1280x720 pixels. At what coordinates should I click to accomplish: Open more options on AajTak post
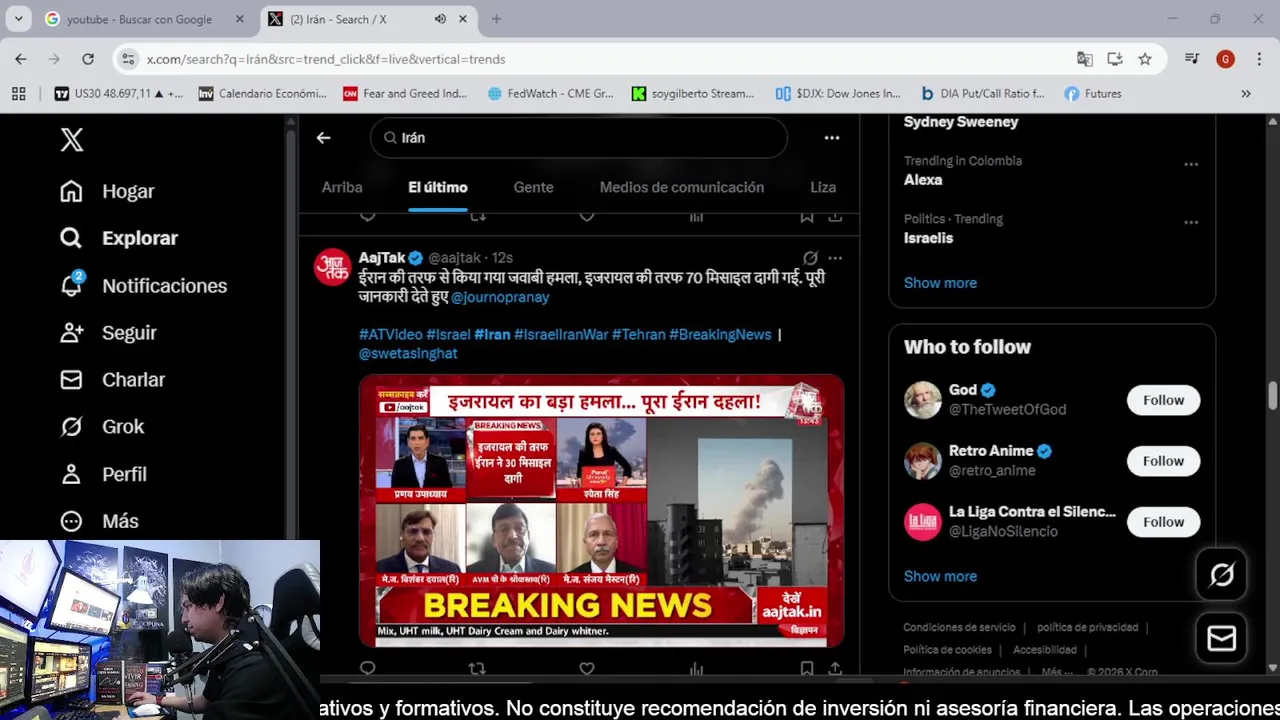point(835,258)
